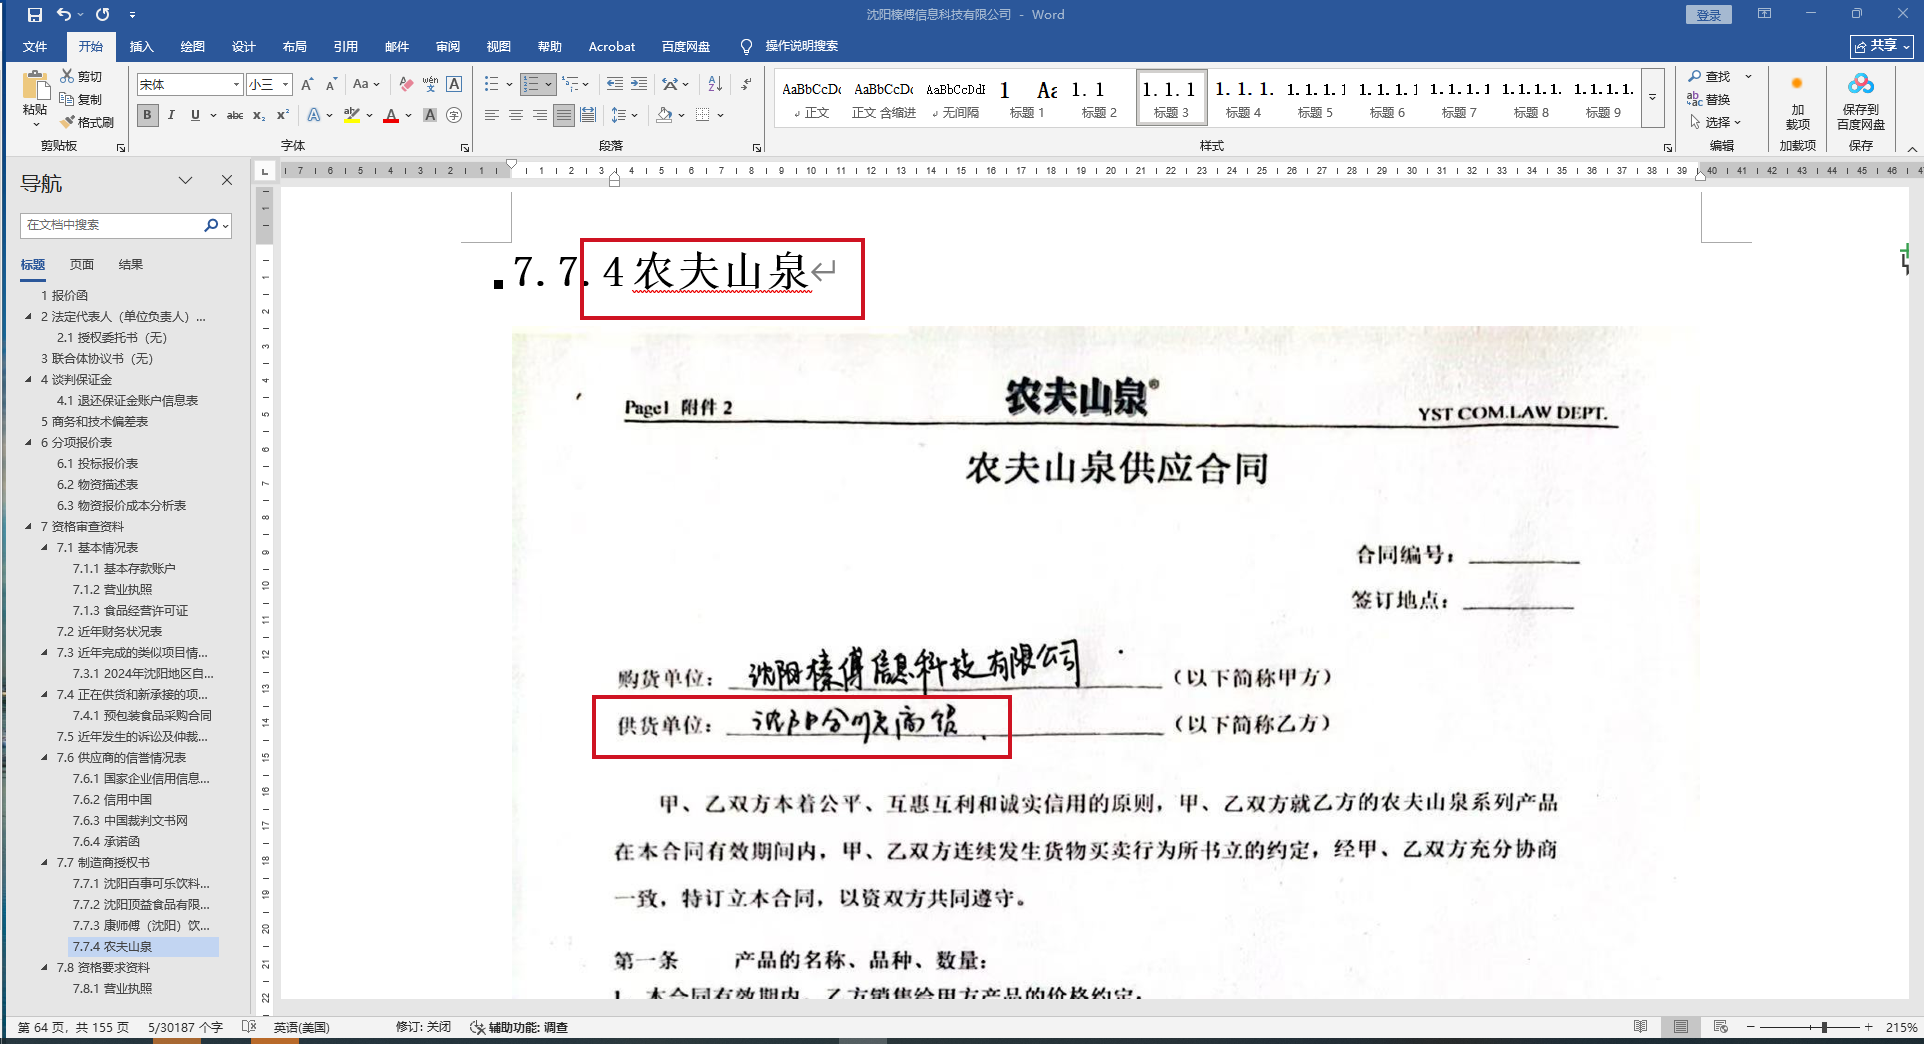1924x1044 pixels.
Task: Redo using the repeat arrow icon
Action: (103, 15)
